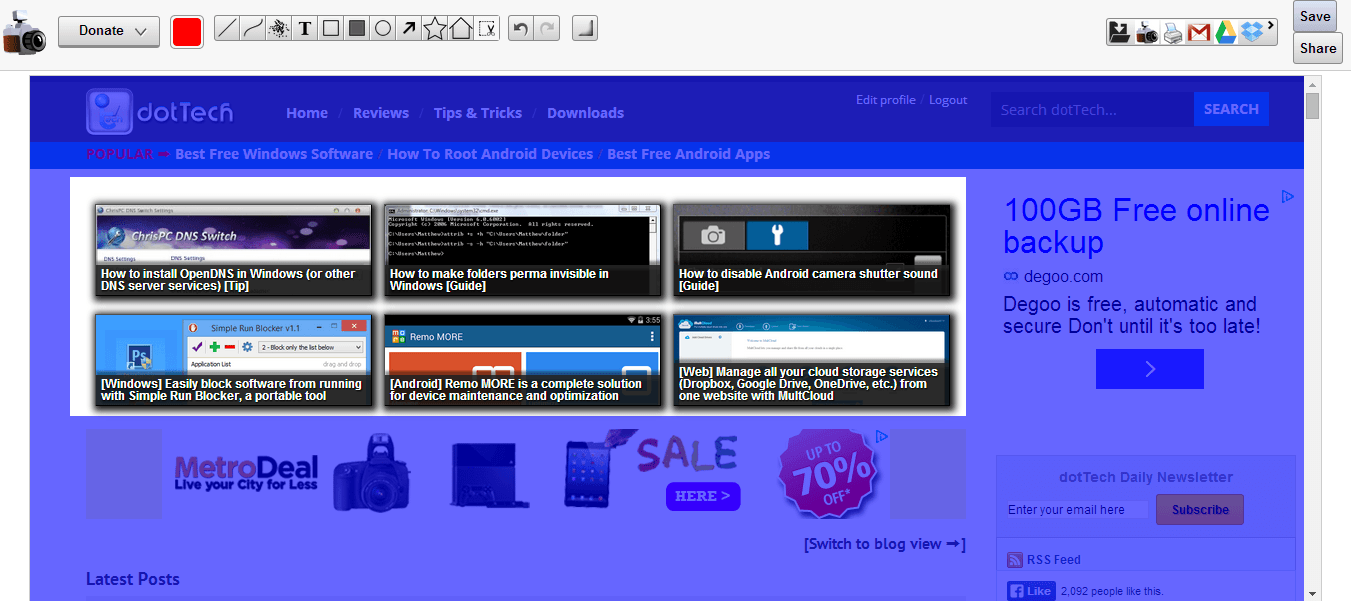Click the Latest Posts heading
This screenshot has height=601, width=1357.
(x=133, y=579)
